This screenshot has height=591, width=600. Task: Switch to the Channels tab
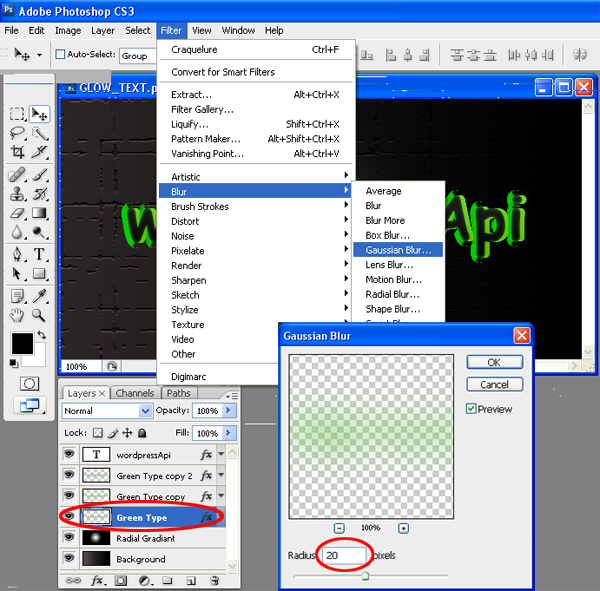coord(135,393)
